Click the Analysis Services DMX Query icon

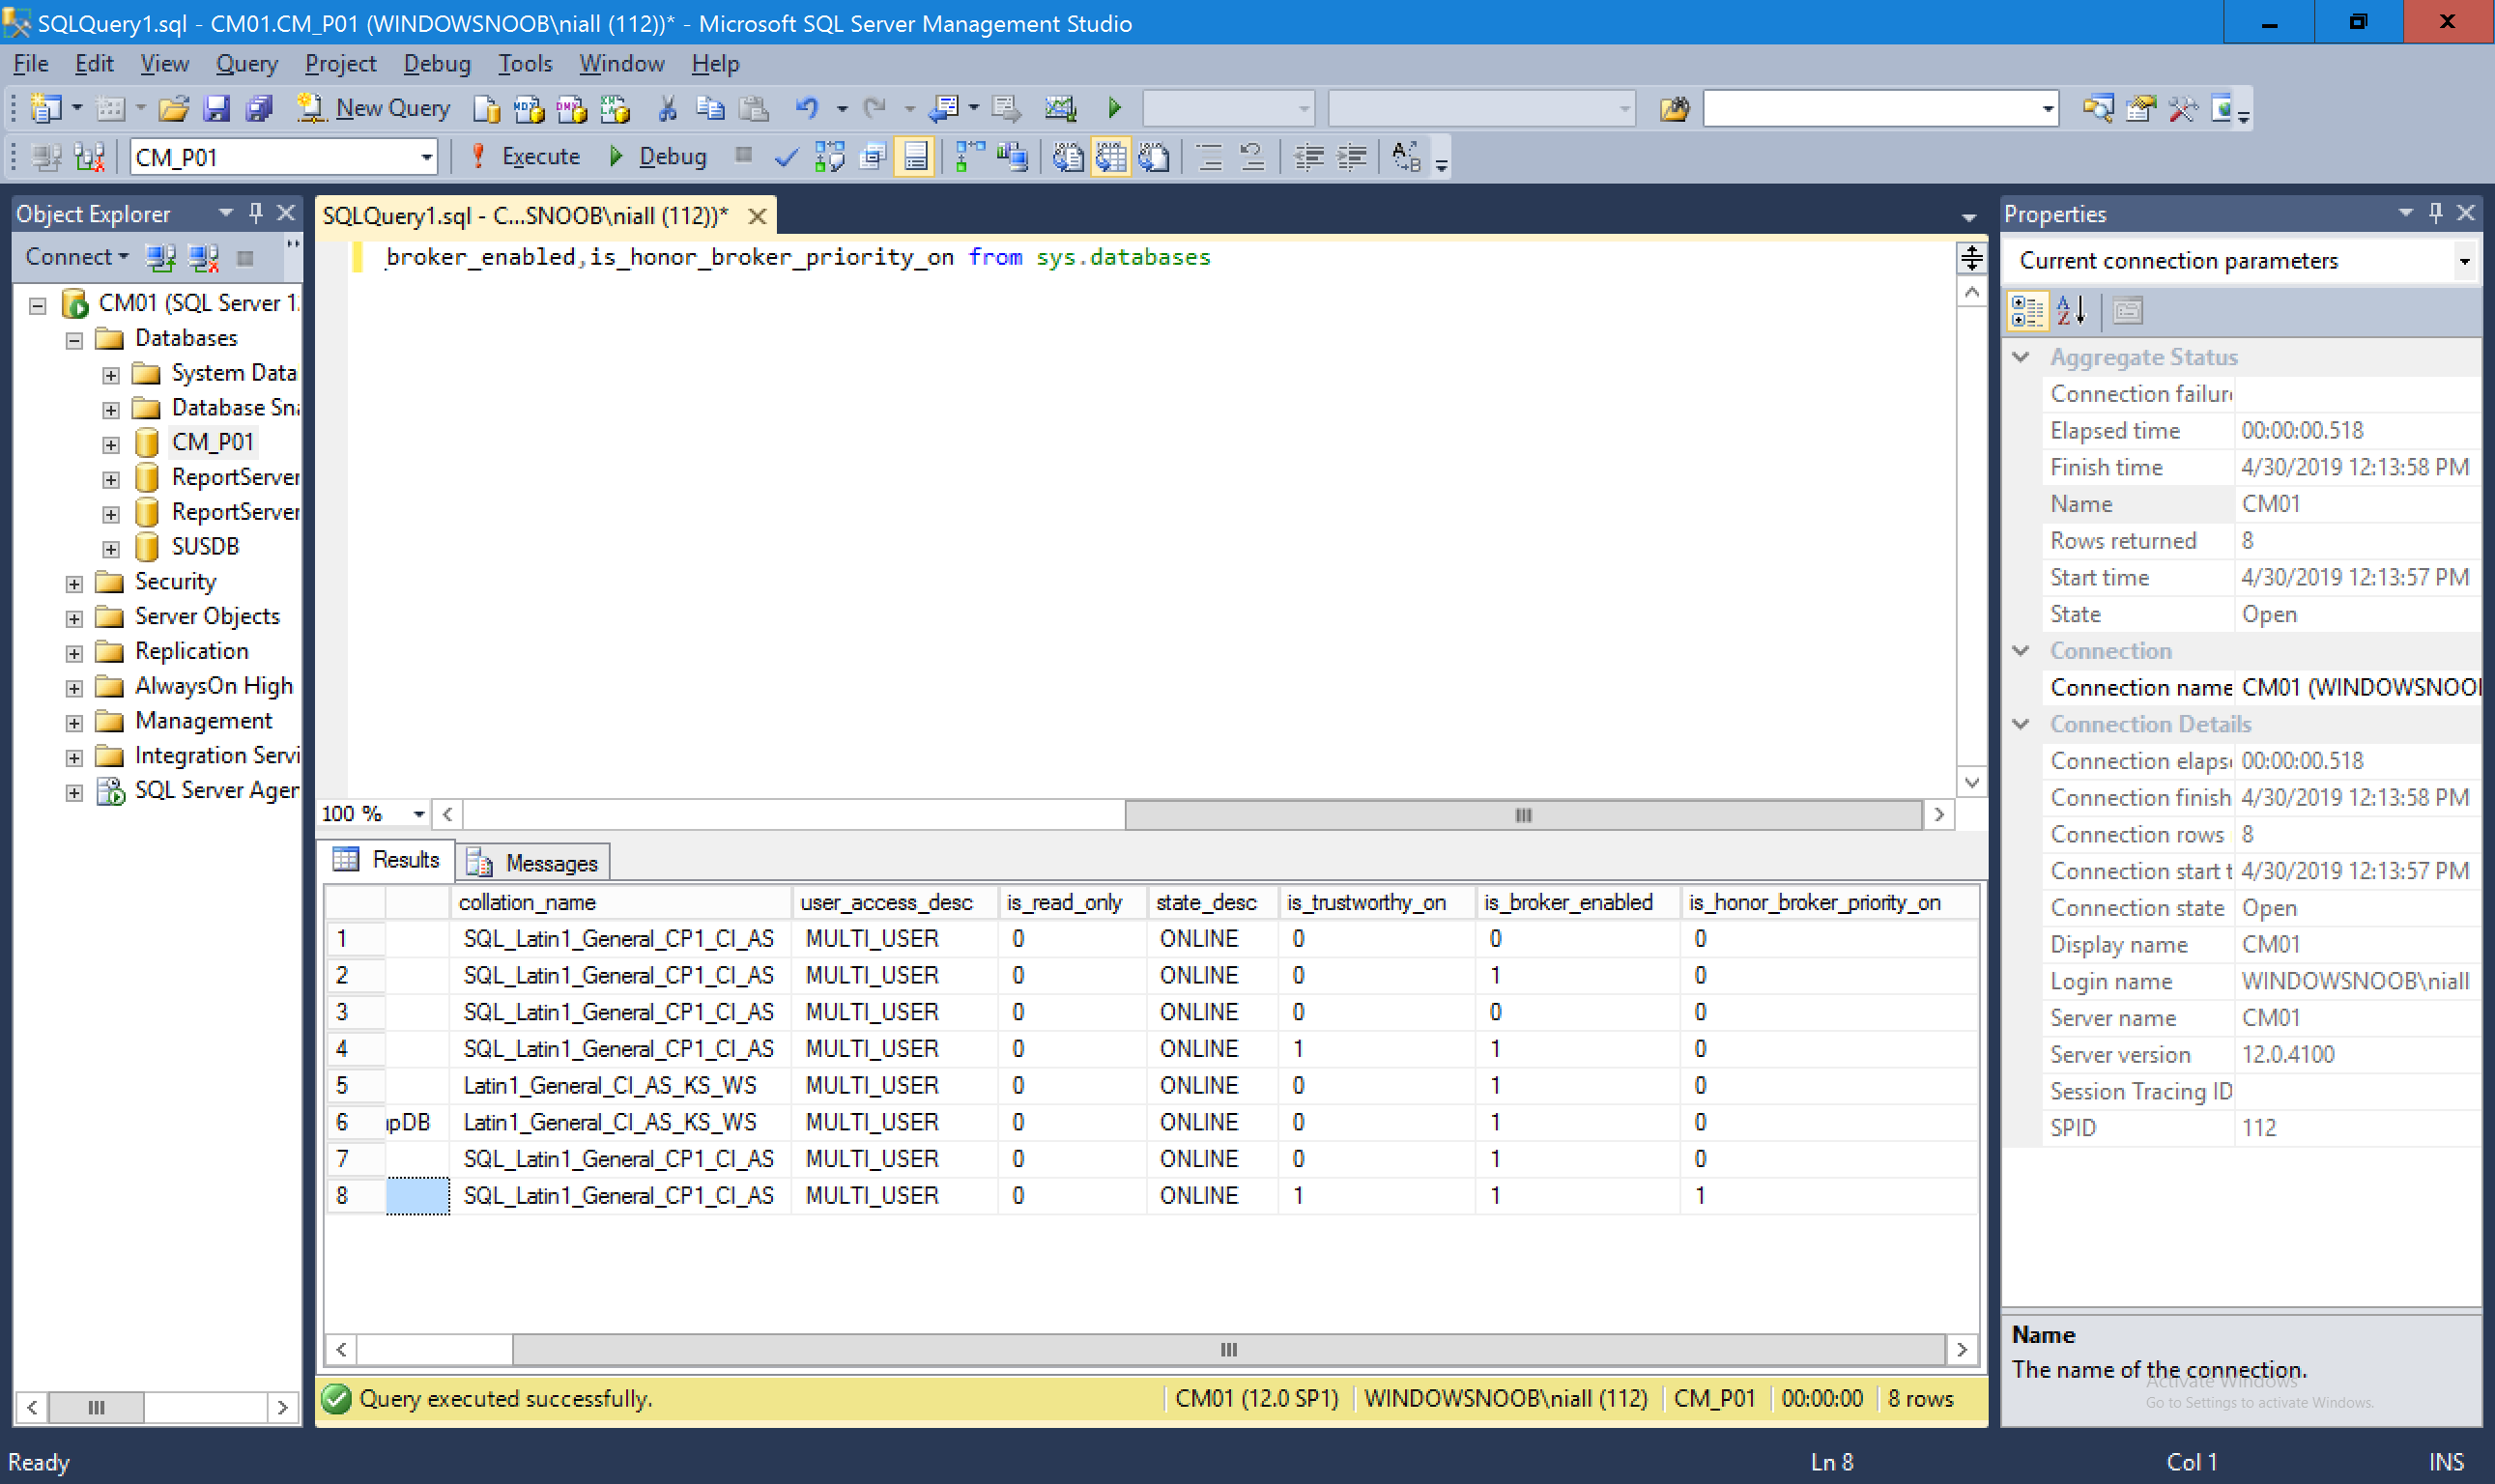[572, 108]
